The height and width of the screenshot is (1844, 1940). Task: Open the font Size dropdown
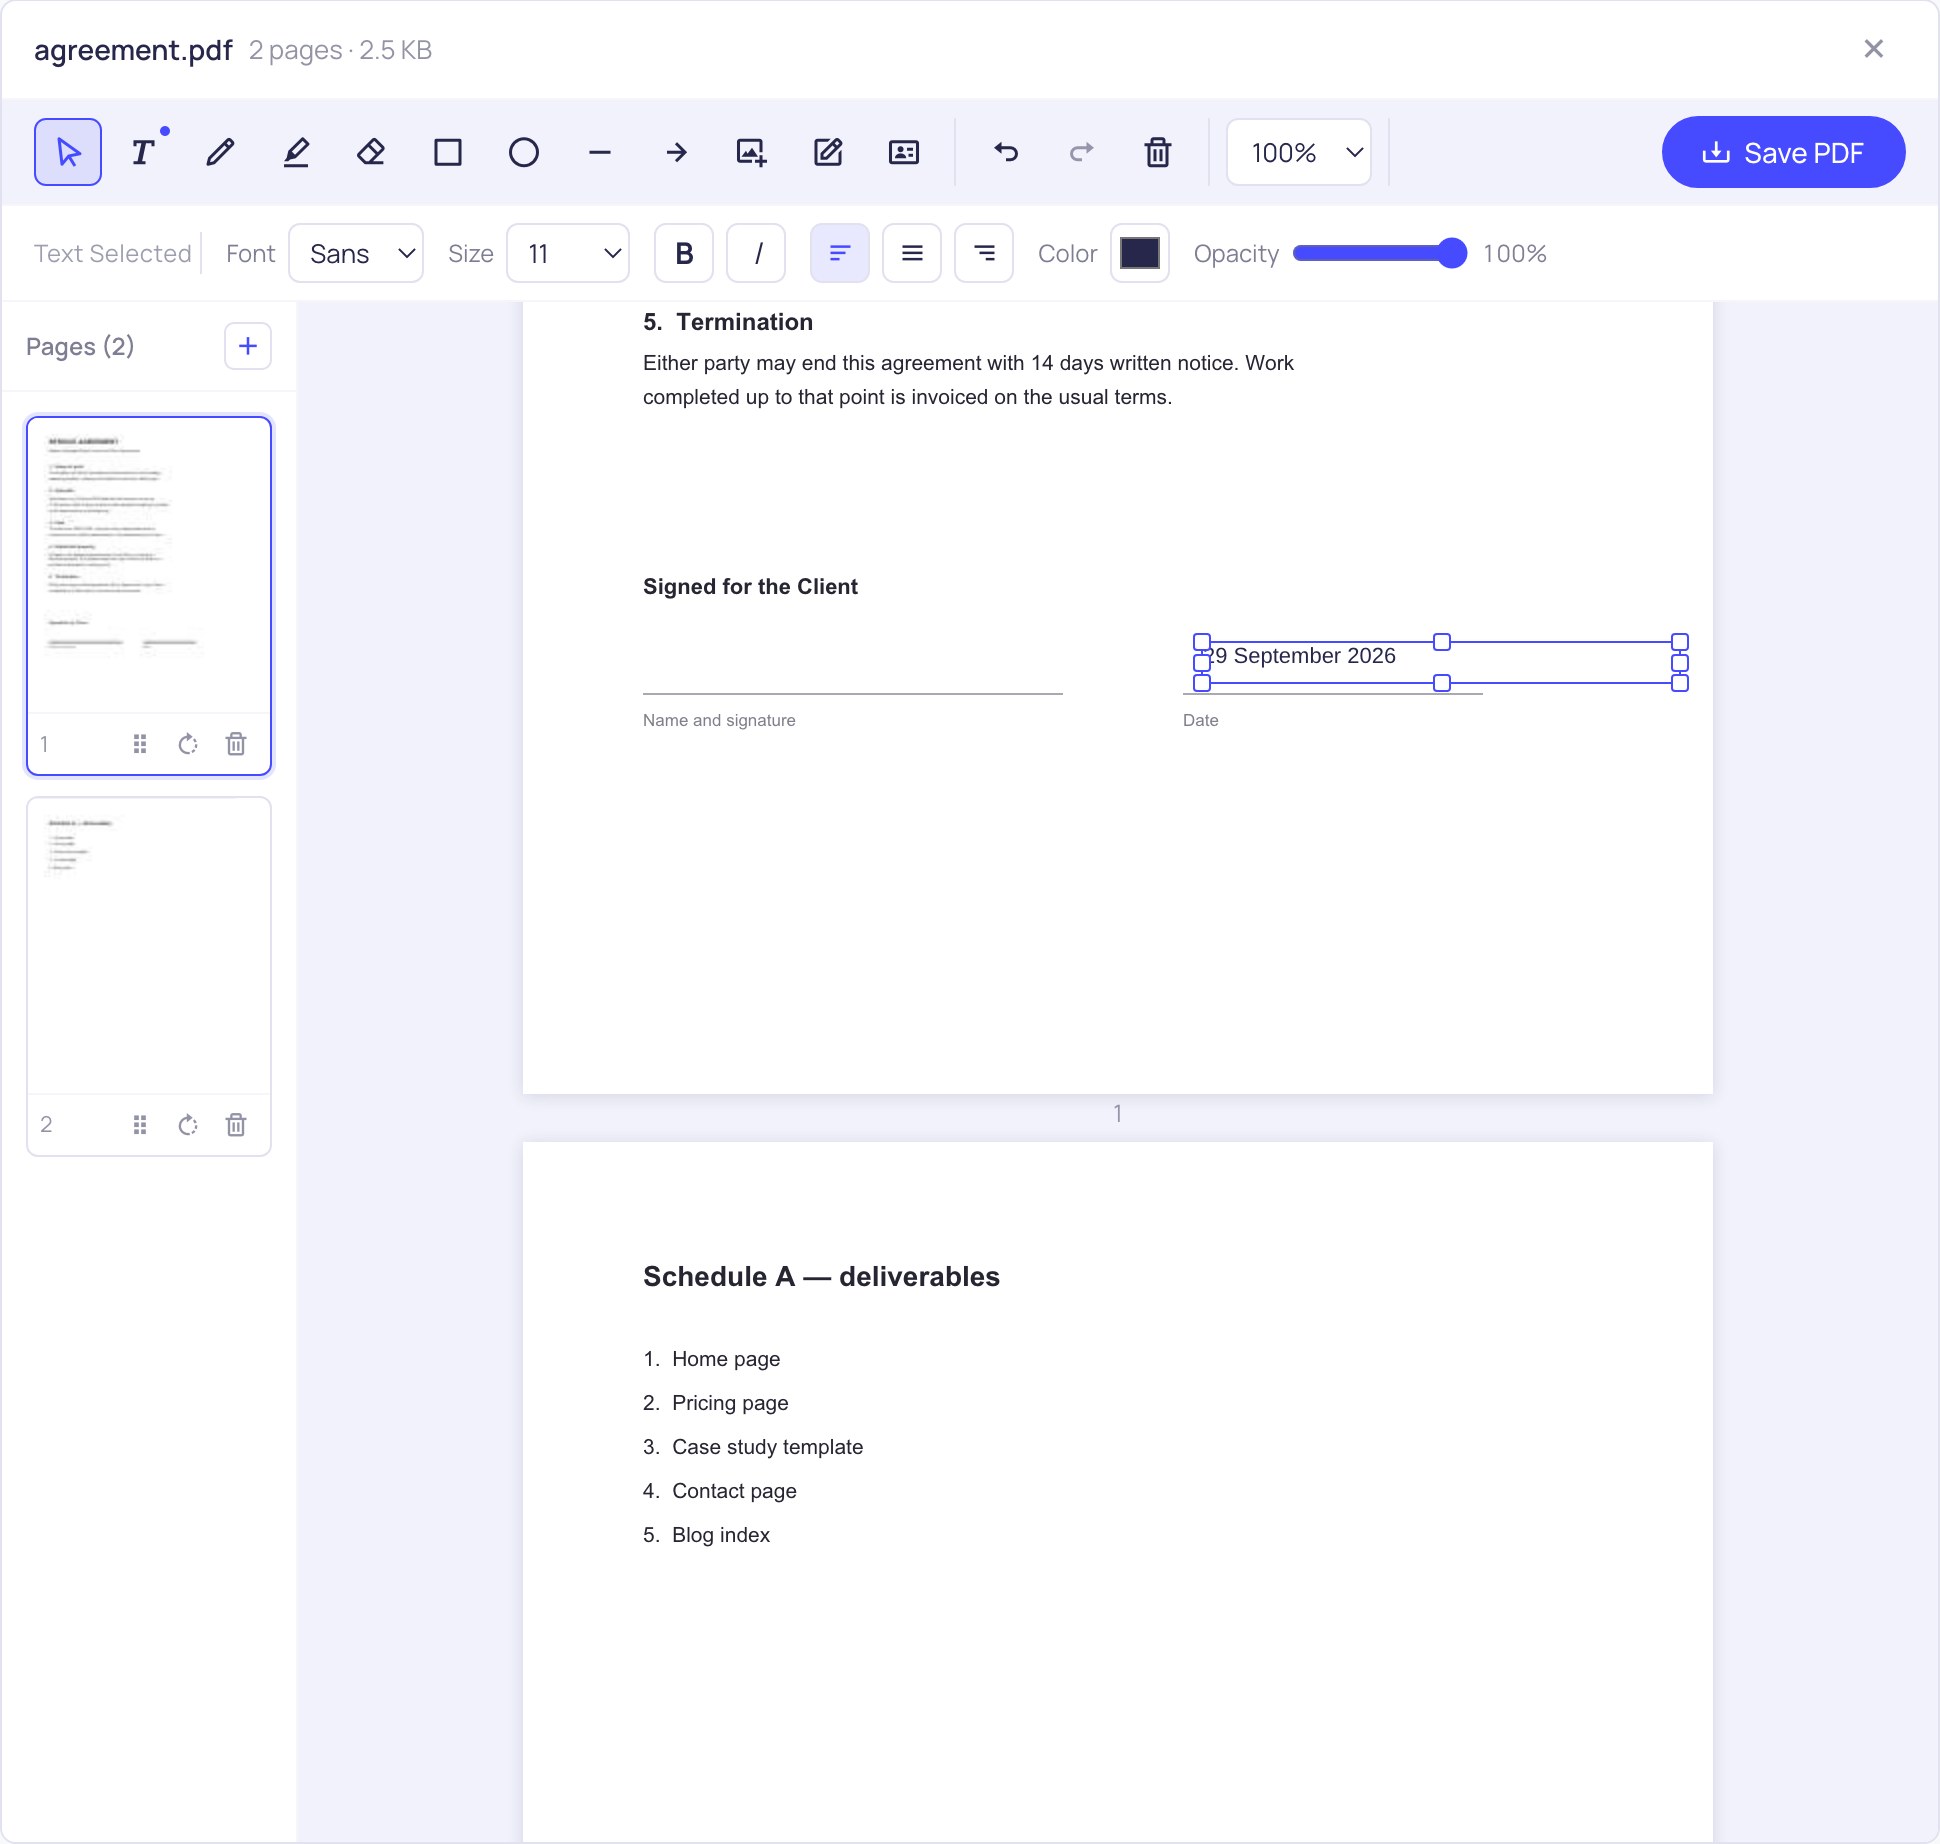(568, 253)
